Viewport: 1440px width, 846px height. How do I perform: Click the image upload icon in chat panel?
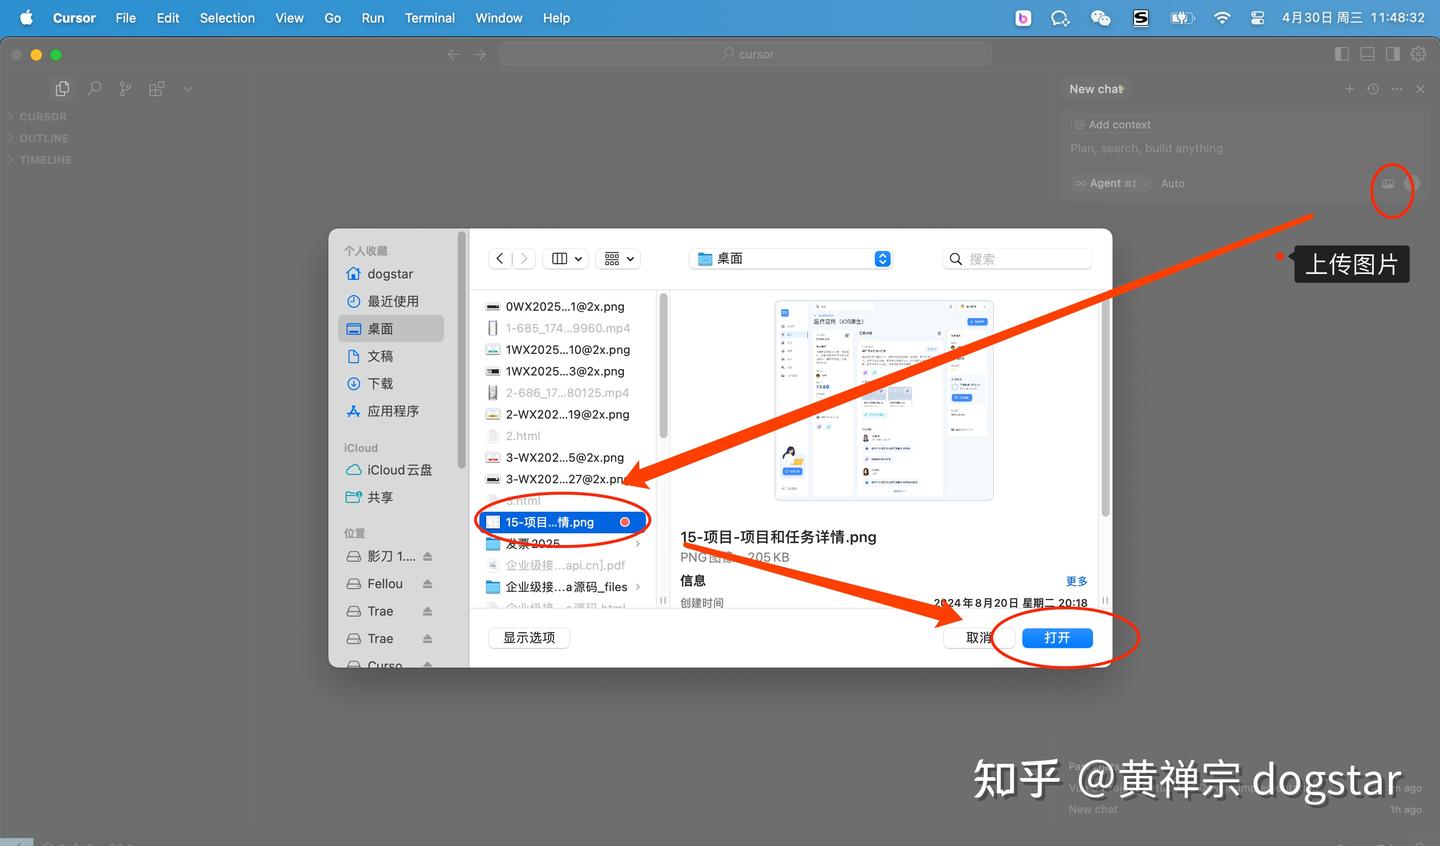(x=1388, y=183)
